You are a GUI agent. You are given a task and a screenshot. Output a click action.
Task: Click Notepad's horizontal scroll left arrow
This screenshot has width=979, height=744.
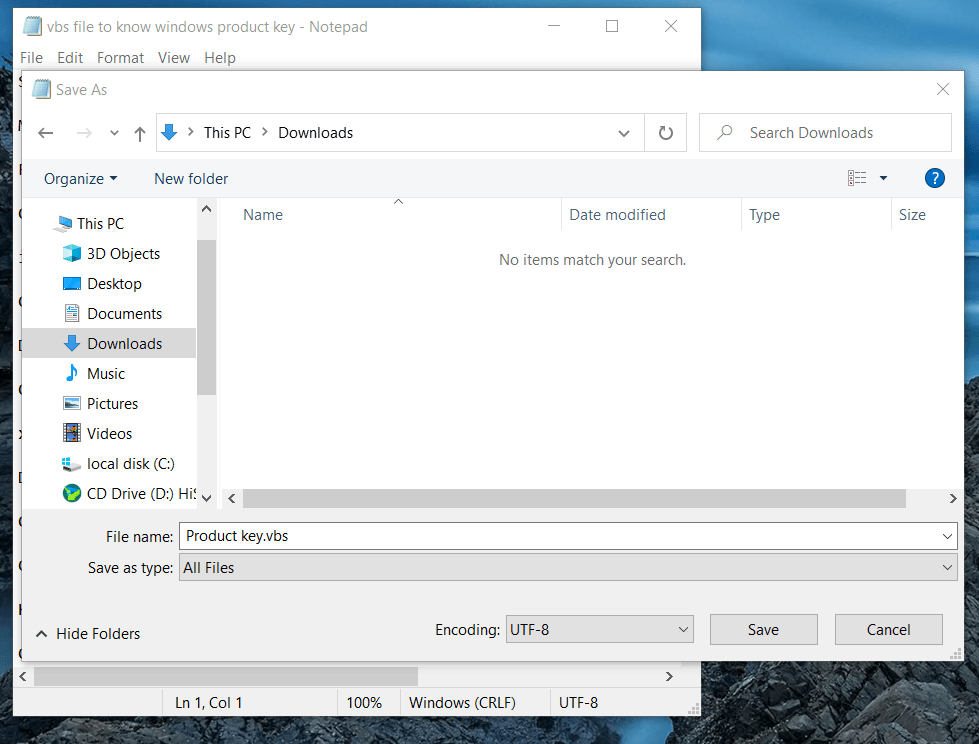point(23,677)
